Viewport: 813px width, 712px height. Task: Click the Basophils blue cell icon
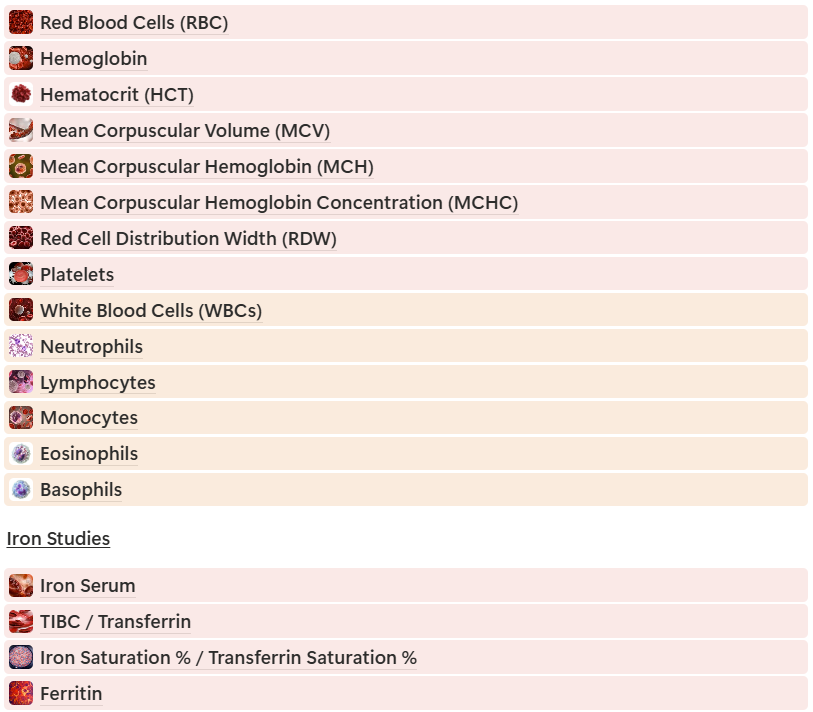pyautogui.click(x=21, y=490)
